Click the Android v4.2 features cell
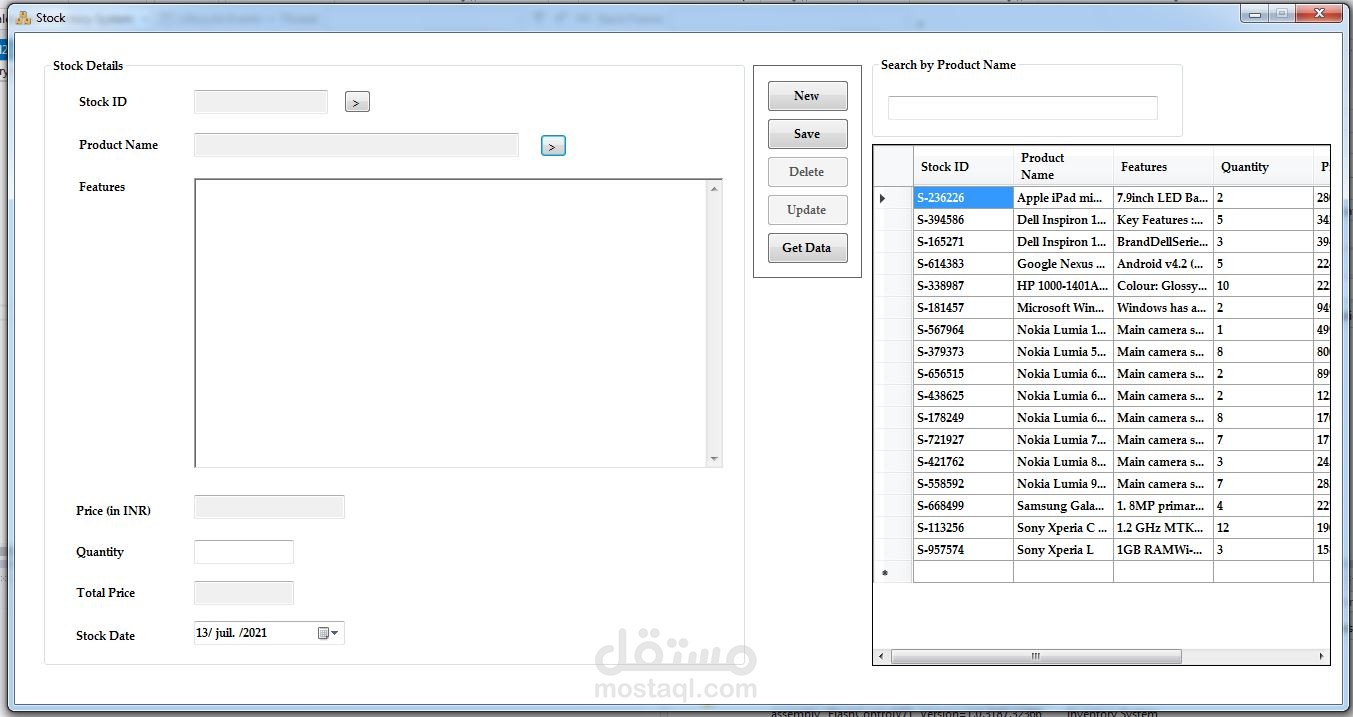The width and height of the screenshot is (1353, 717). [1163, 264]
